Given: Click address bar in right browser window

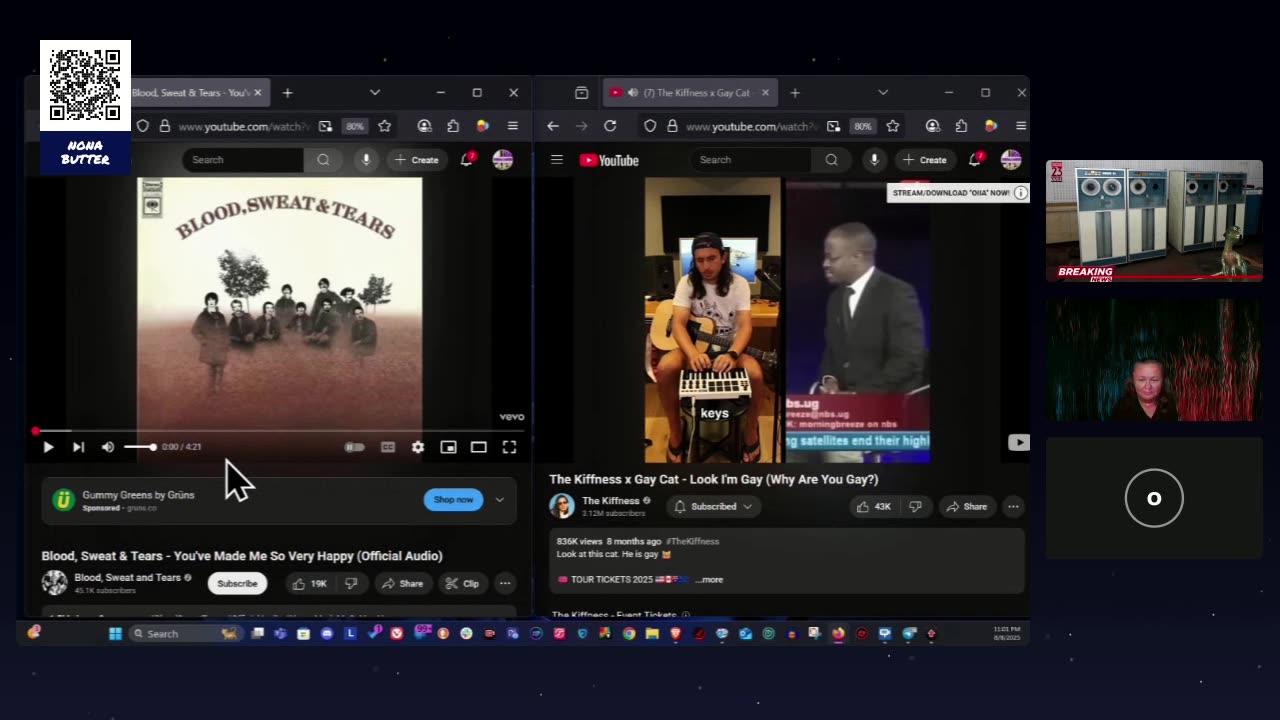Looking at the screenshot, I should (751, 127).
